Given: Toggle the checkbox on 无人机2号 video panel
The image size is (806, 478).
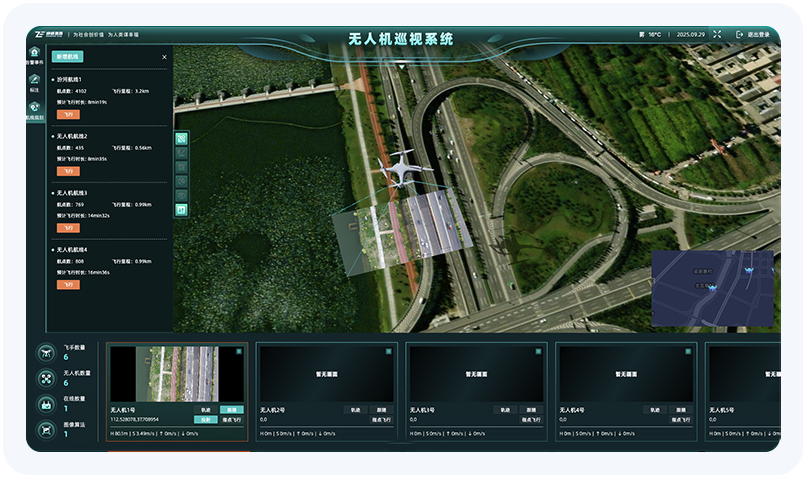Looking at the screenshot, I should pyautogui.click(x=387, y=351).
